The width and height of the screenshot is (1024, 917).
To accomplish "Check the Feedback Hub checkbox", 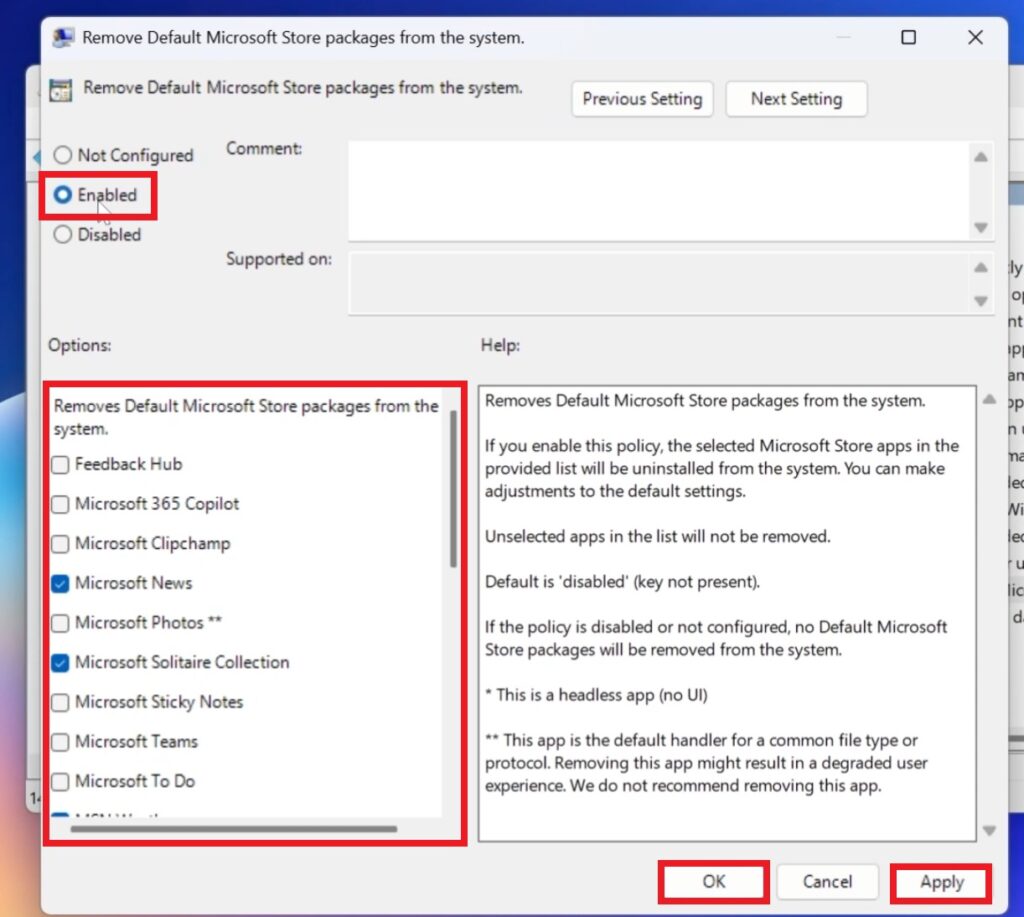I will coord(61,465).
